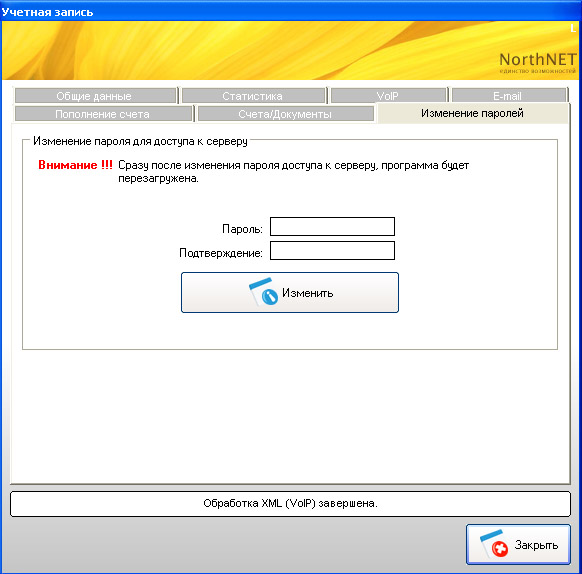The width and height of the screenshot is (582, 574).
Task: Click the Подтверждение: field label
Action: tap(221, 253)
